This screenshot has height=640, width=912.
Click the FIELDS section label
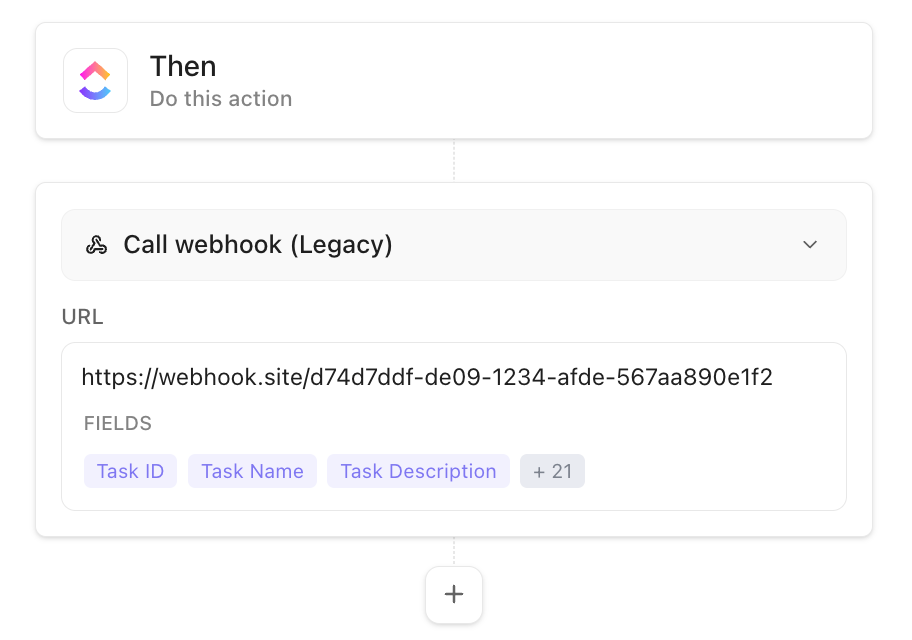(x=118, y=423)
